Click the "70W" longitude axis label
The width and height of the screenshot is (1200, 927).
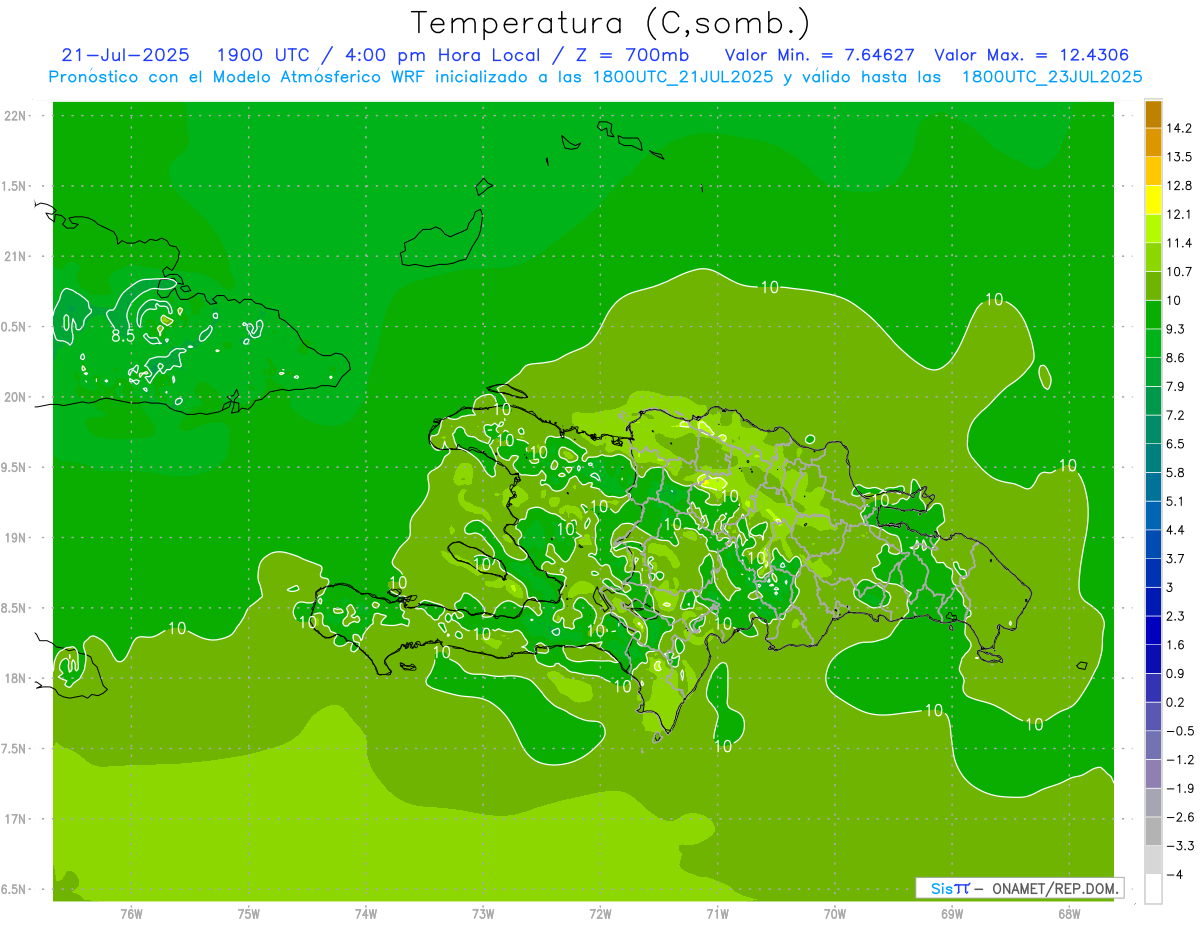pyautogui.click(x=835, y=914)
